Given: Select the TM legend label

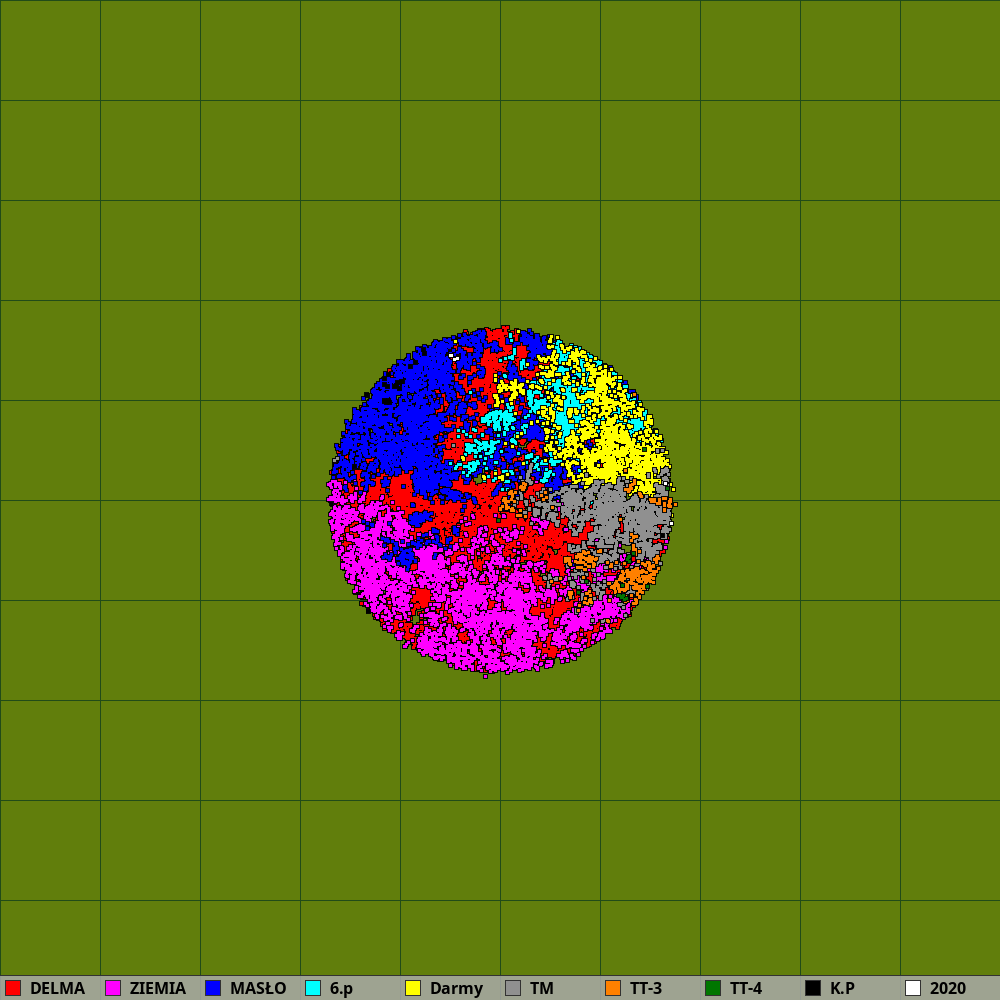Looking at the screenshot, I should point(541,989).
